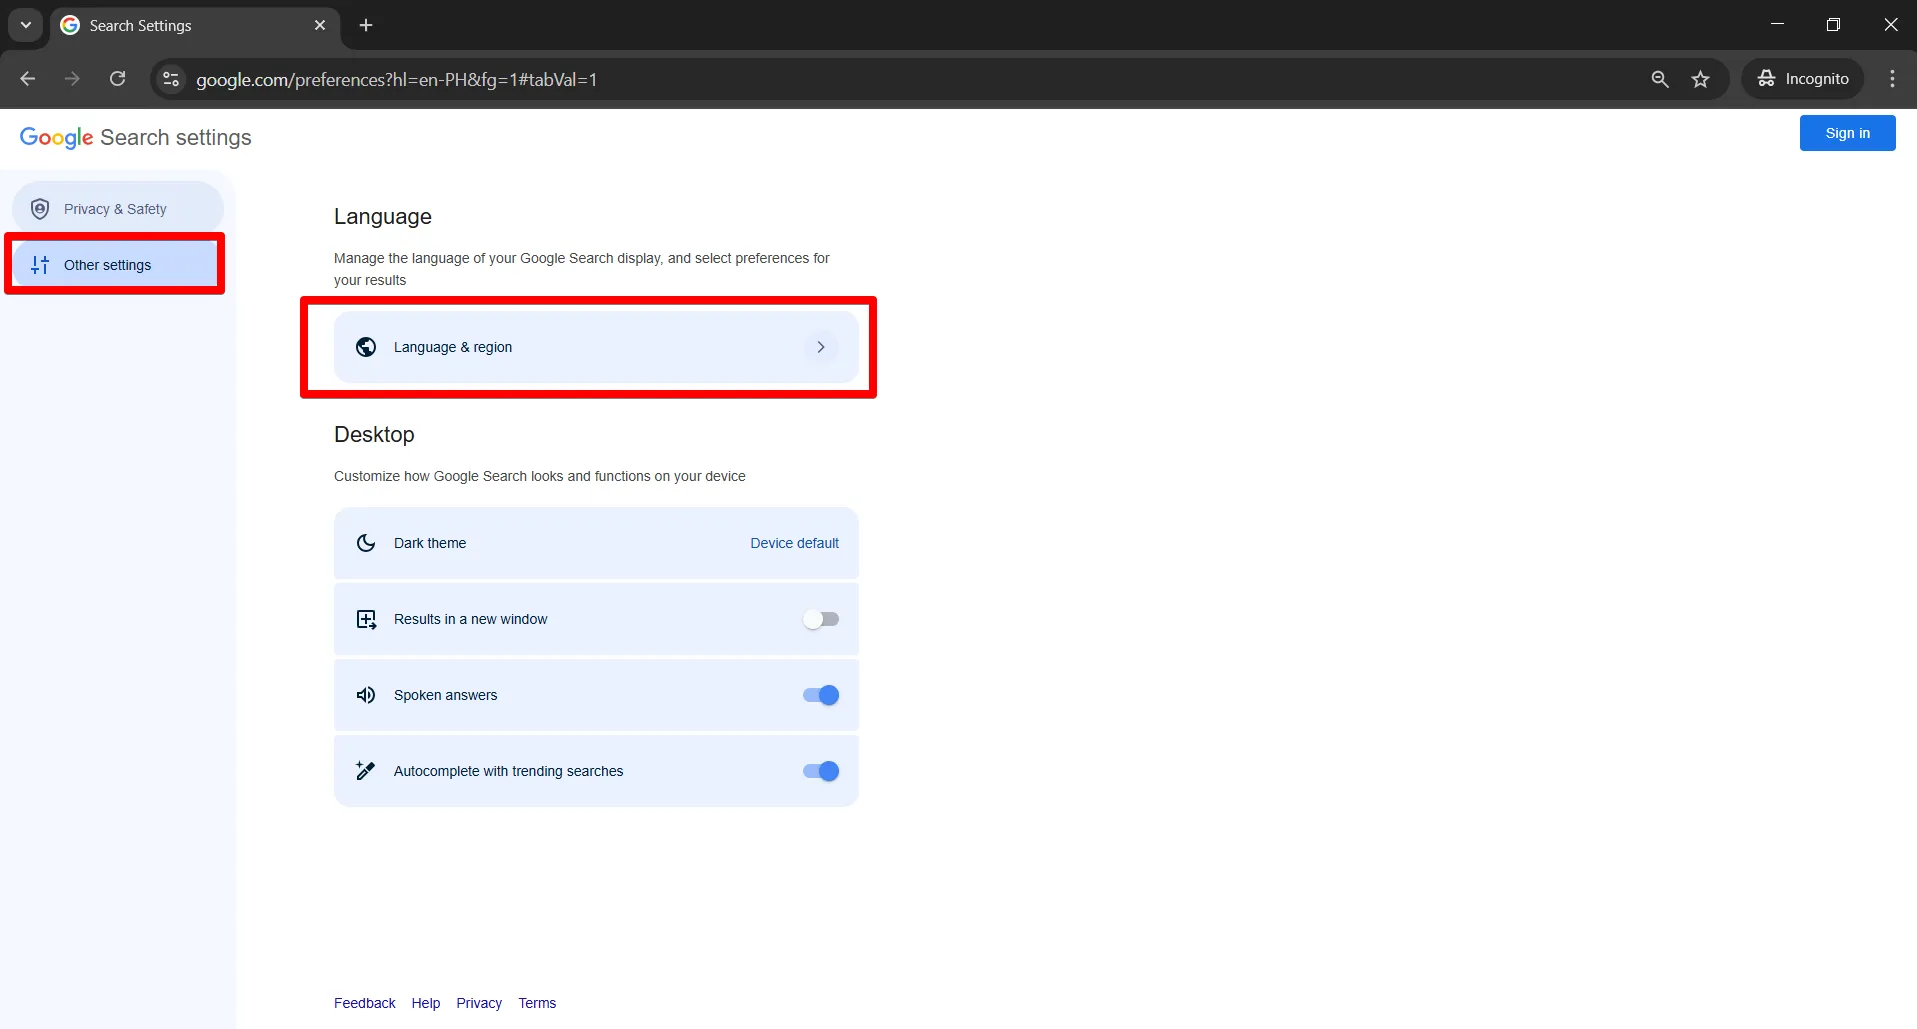Click the speaker icon beside Spoken answers
1917x1029 pixels.
[x=366, y=695]
